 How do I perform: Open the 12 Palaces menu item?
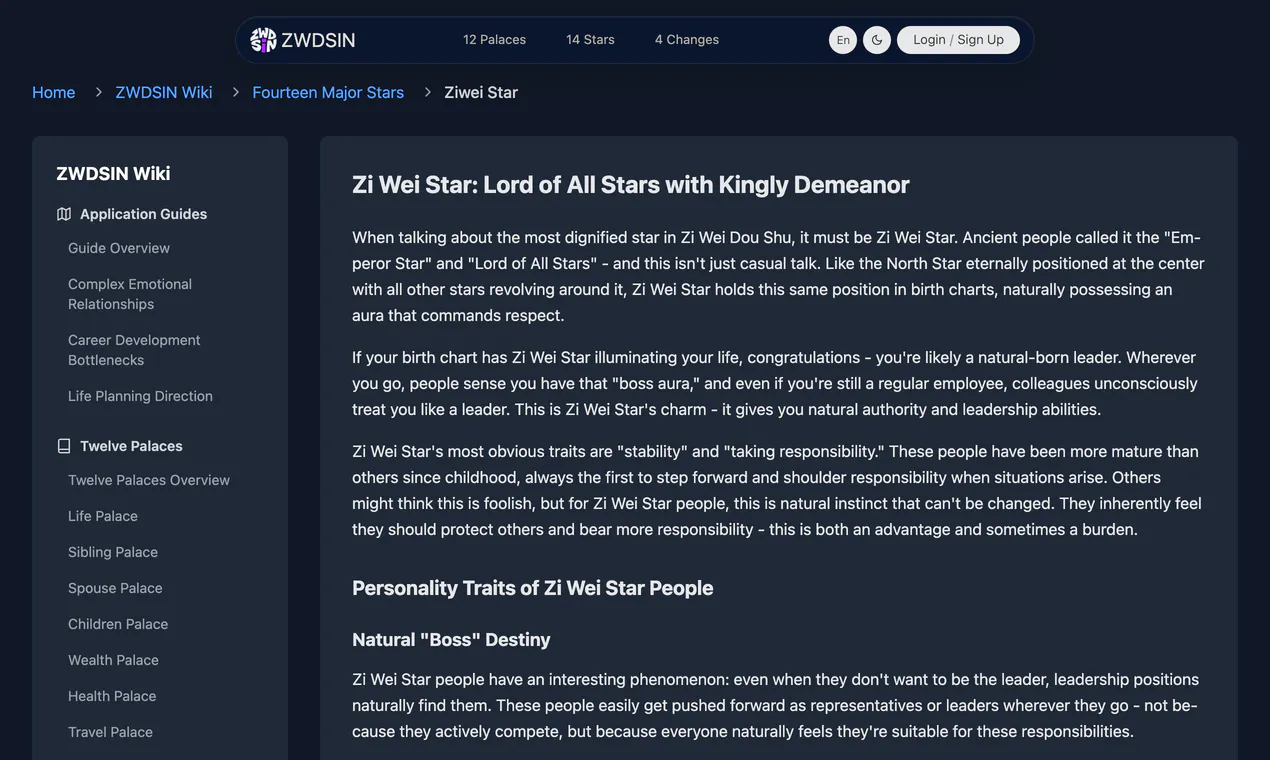pyautogui.click(x=494, y=40)
